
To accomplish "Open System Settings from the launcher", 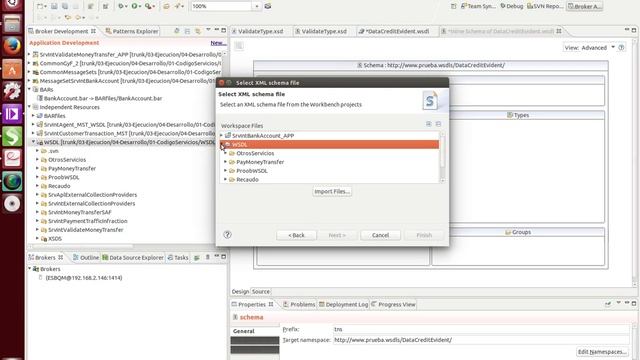I will (x=12, y=91).
